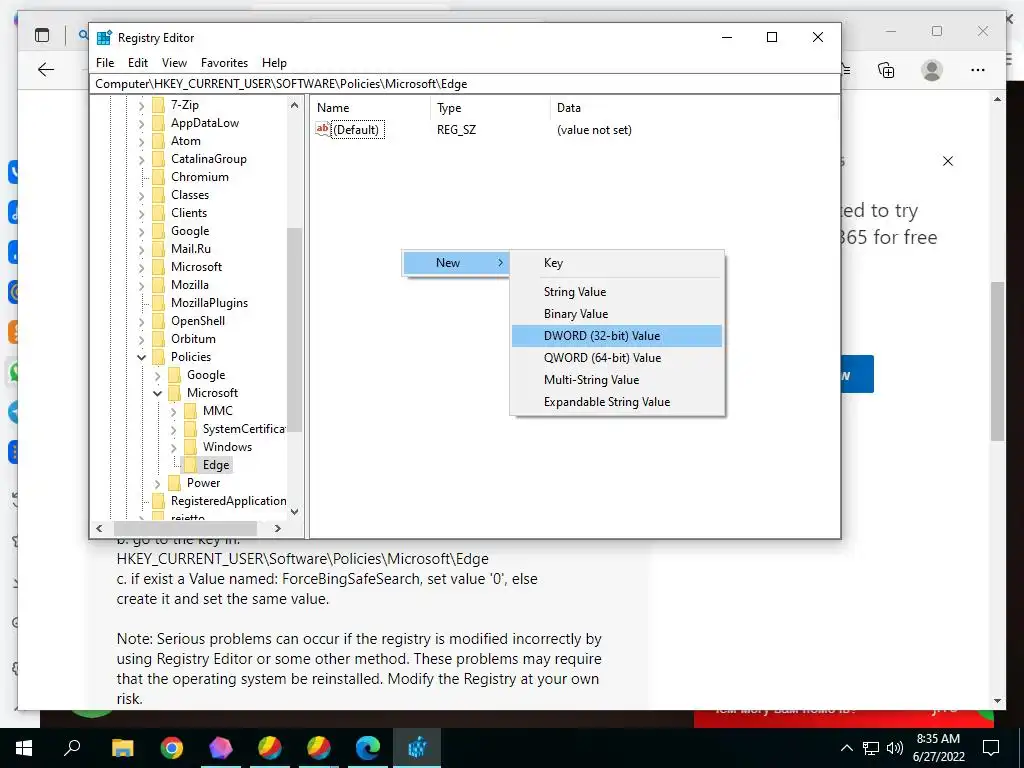Open Windows Start menu
Screen dimensions: 1024x768
(24, 748)
